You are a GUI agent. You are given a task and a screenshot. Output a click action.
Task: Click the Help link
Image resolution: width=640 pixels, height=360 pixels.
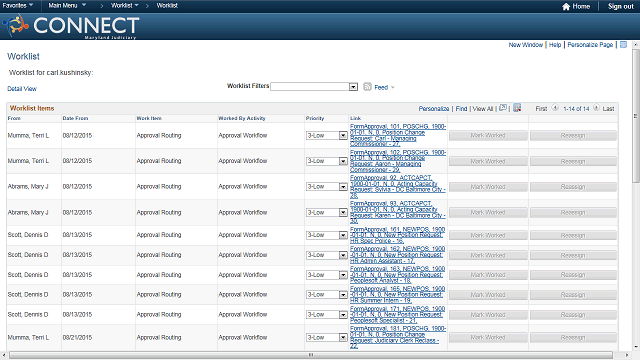(555, 44)
